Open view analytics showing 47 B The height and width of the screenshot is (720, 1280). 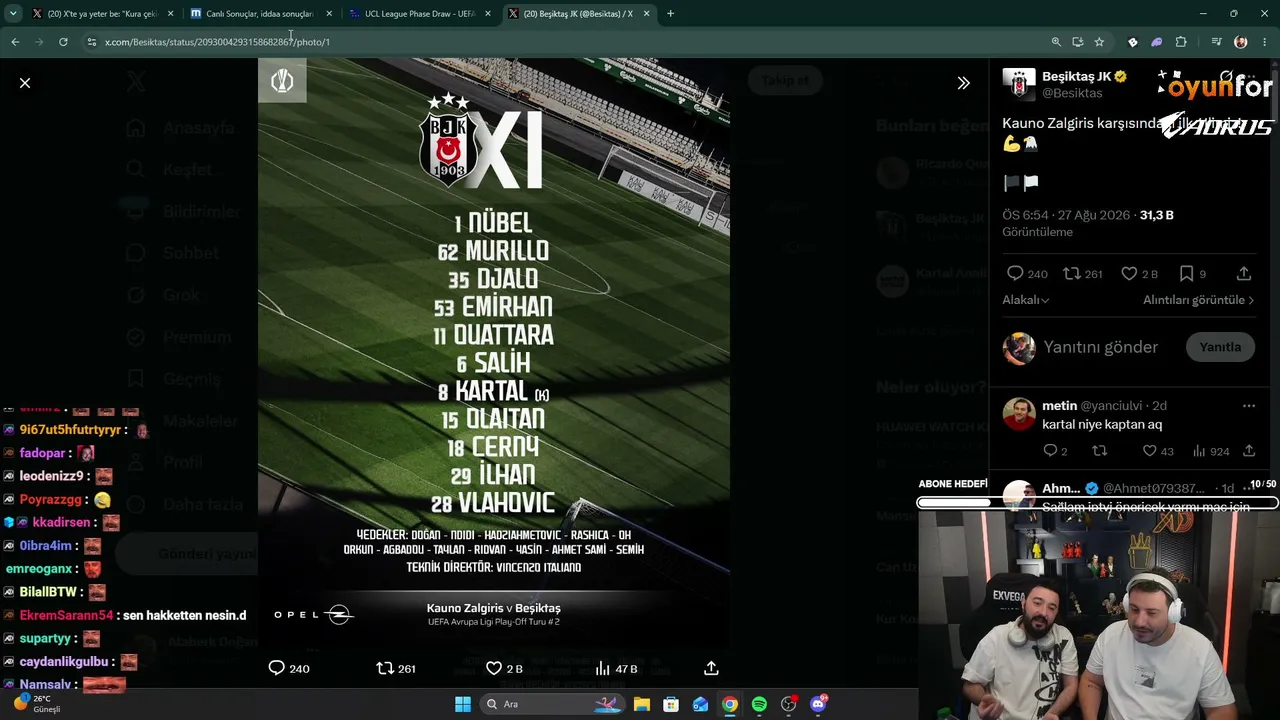point(615,668)
